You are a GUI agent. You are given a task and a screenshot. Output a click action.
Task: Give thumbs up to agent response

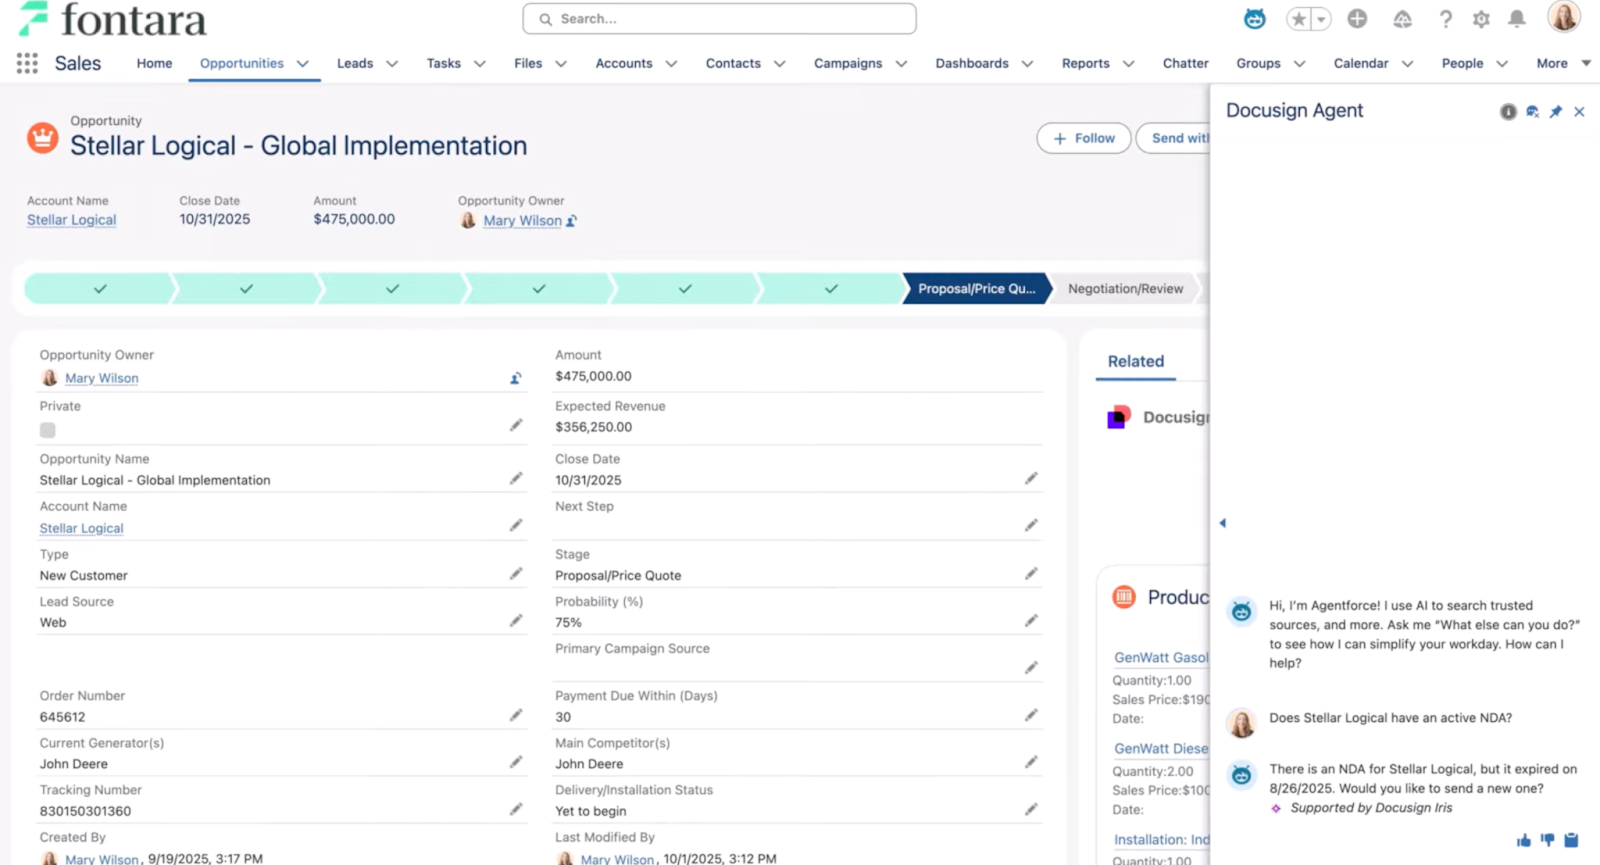tap(1523, 840)
